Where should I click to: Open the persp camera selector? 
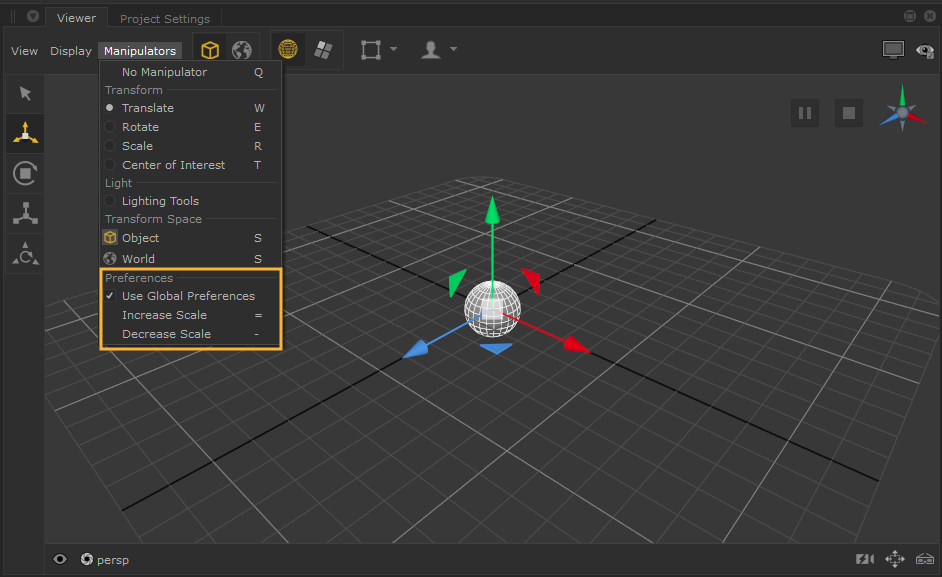[111, 560]
